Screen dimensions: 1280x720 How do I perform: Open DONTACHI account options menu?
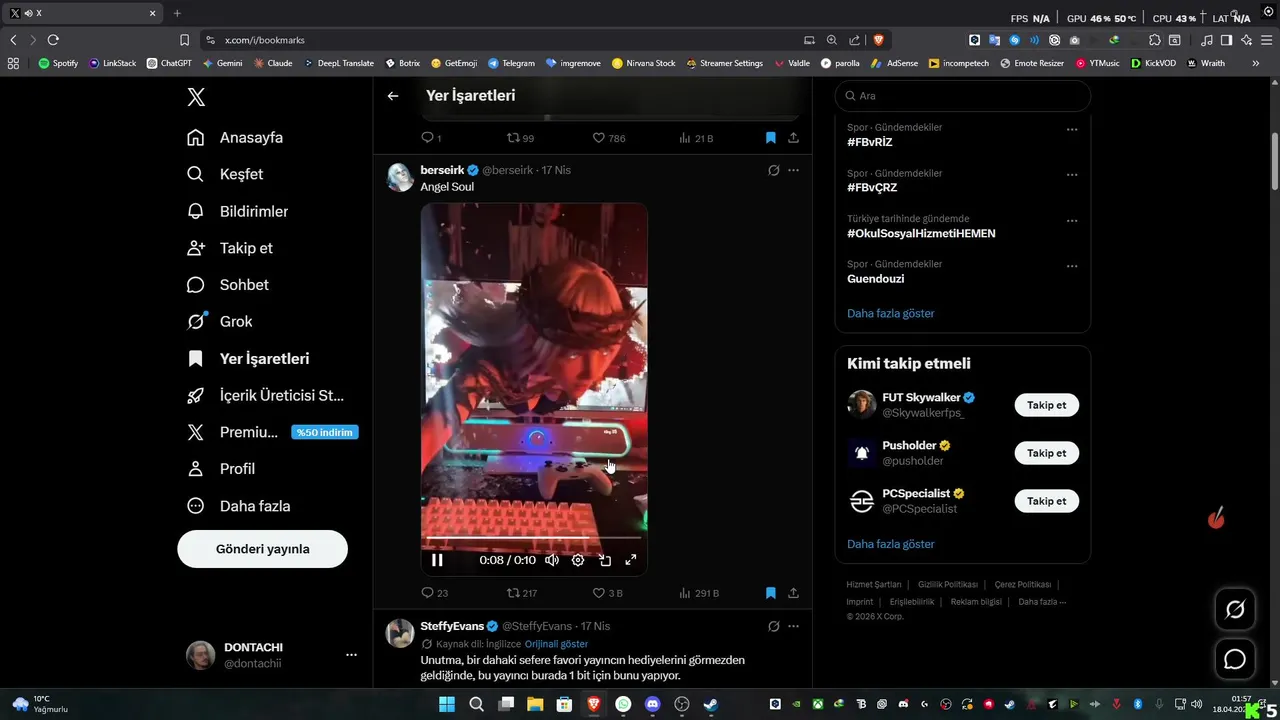point(351,655)
